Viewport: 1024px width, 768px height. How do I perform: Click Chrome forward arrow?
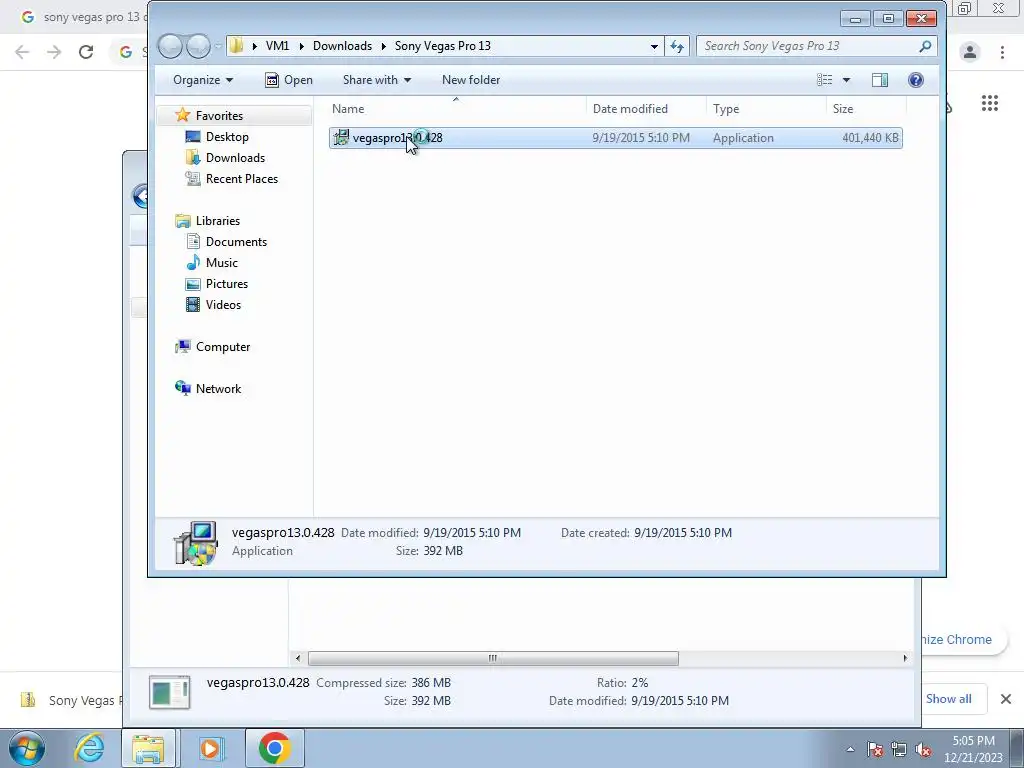[x=54, y=52]
